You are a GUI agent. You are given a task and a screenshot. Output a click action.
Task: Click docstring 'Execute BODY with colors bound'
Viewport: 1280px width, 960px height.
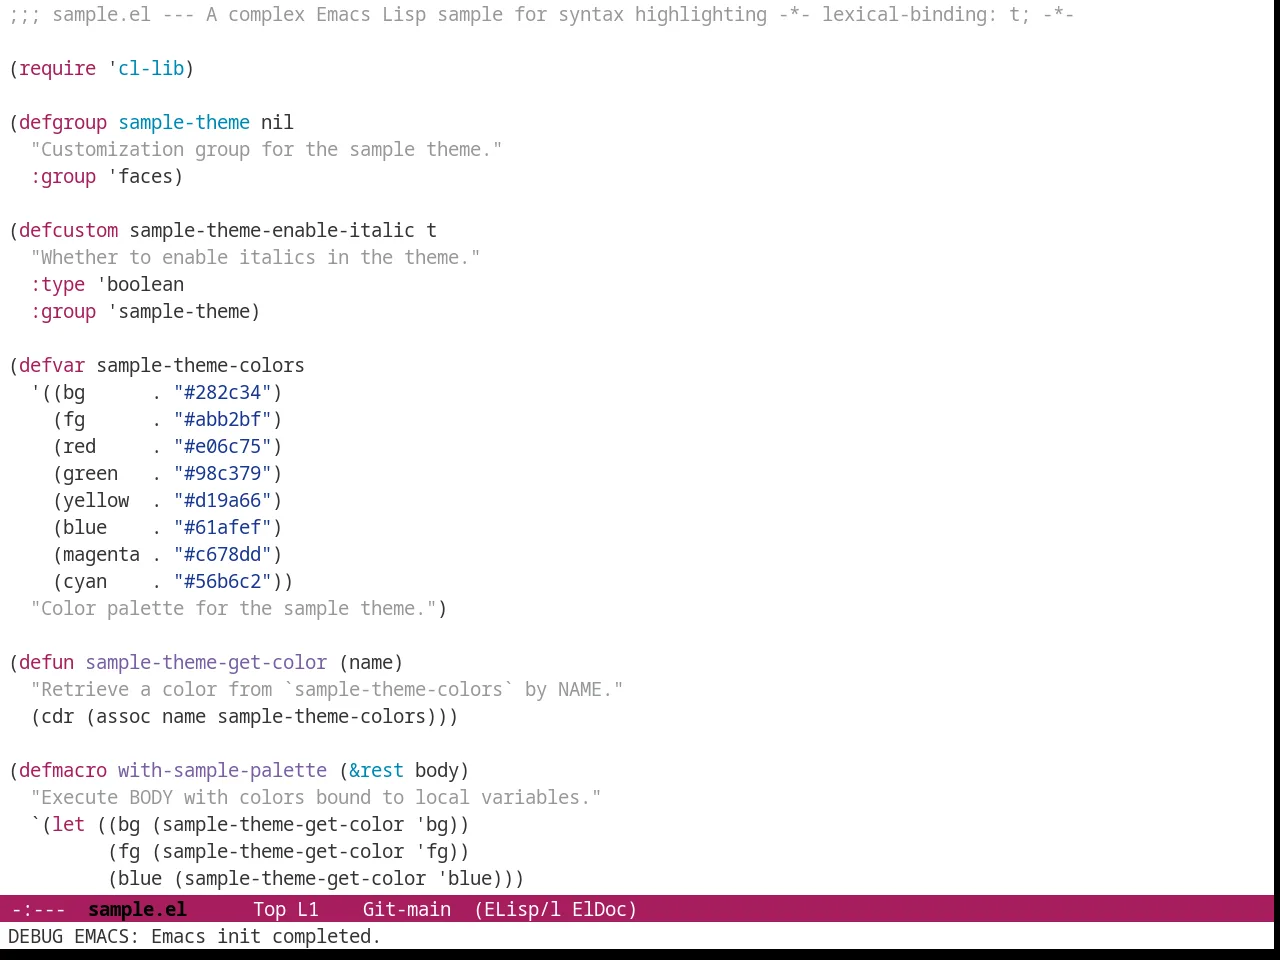point(316,797)
